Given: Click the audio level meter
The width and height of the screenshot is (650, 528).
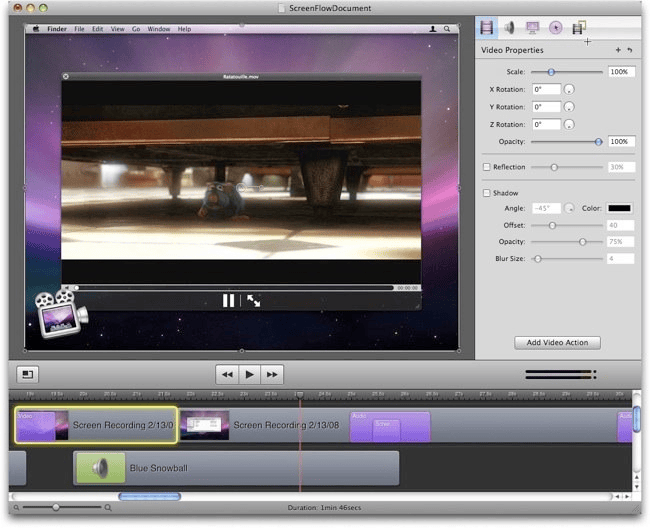Looking at the screenshot, I should pos(561,375).
